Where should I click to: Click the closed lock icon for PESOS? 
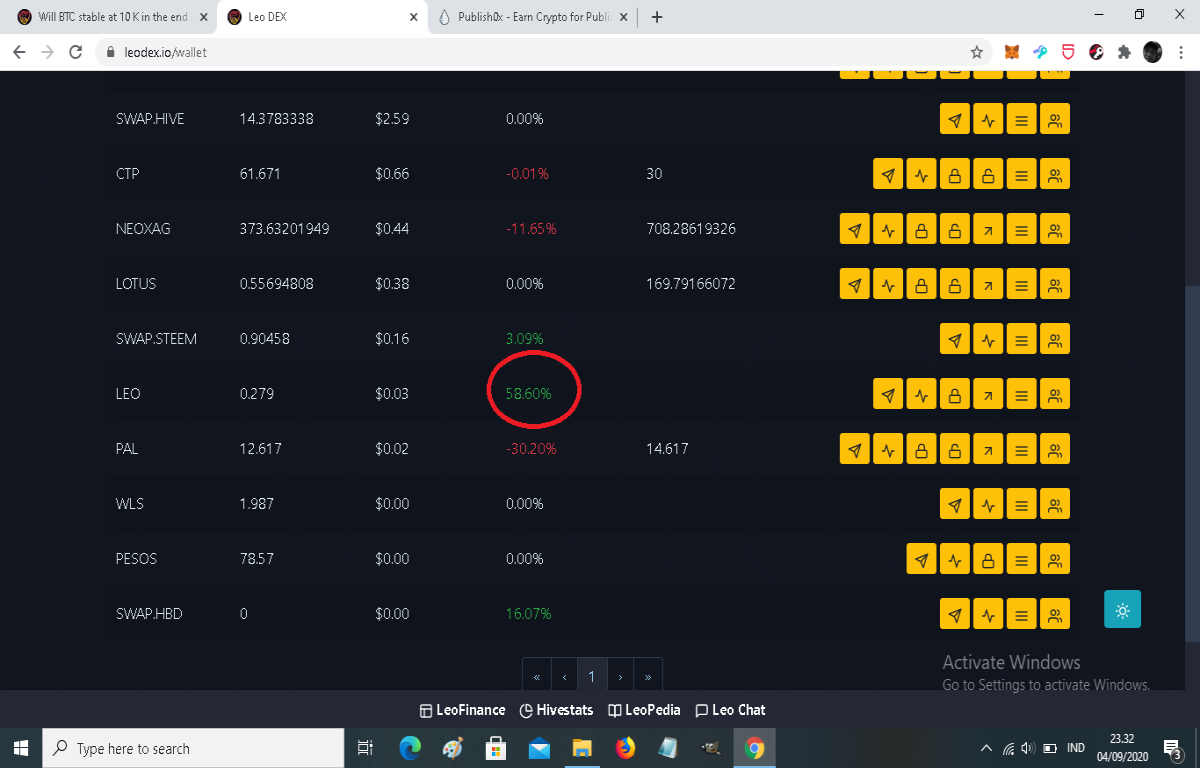coord(988,559)
